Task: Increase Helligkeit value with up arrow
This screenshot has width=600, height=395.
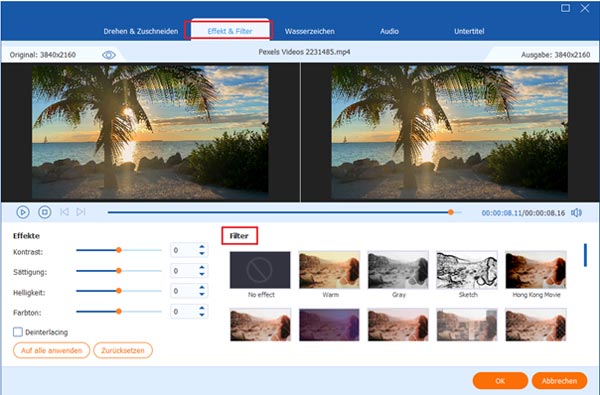Action: click(202, 288)
